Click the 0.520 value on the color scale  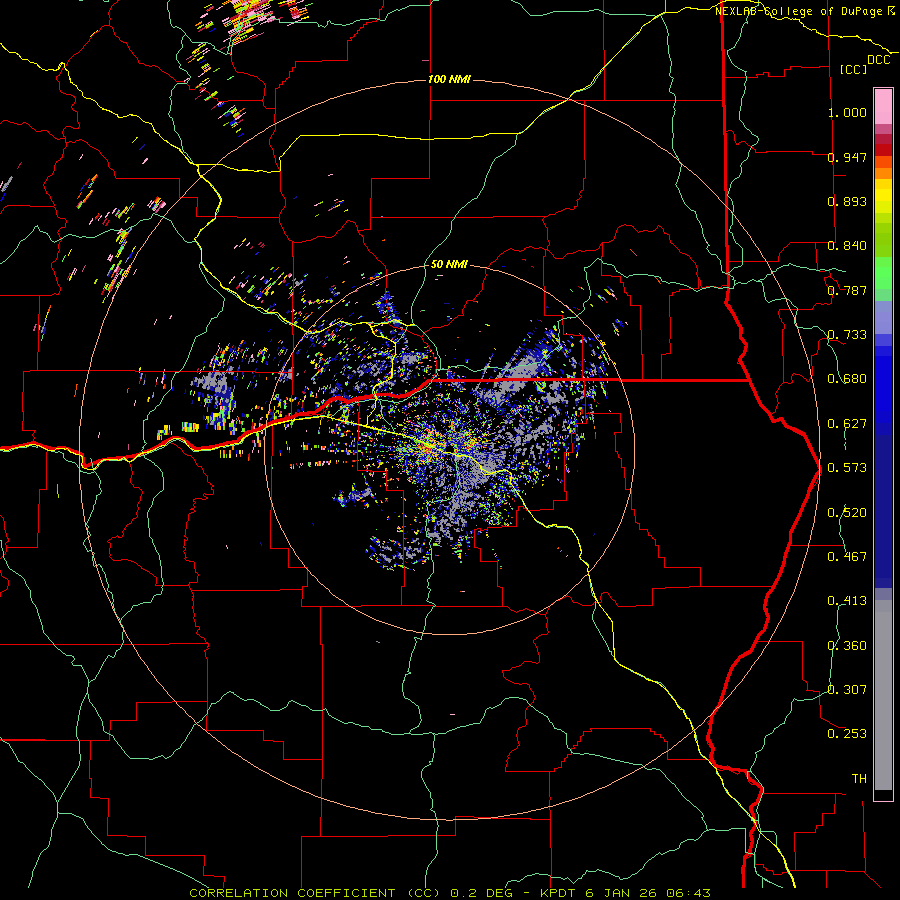pos(847,513)
